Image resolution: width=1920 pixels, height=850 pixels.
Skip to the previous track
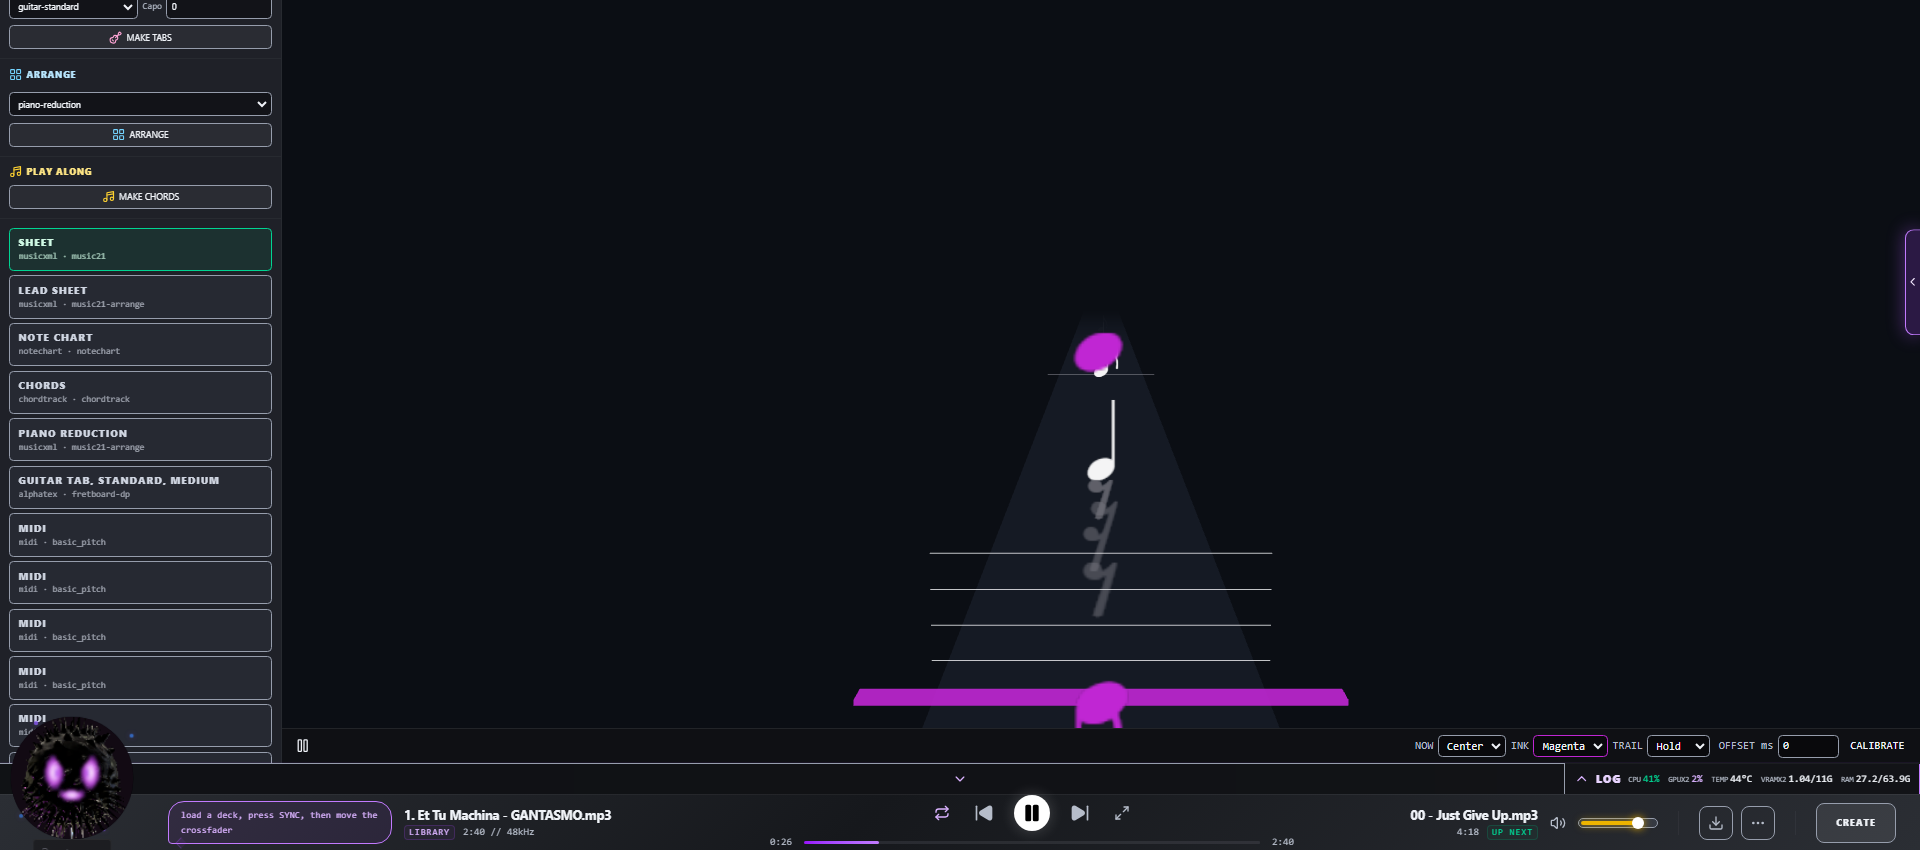coord(984,813)
